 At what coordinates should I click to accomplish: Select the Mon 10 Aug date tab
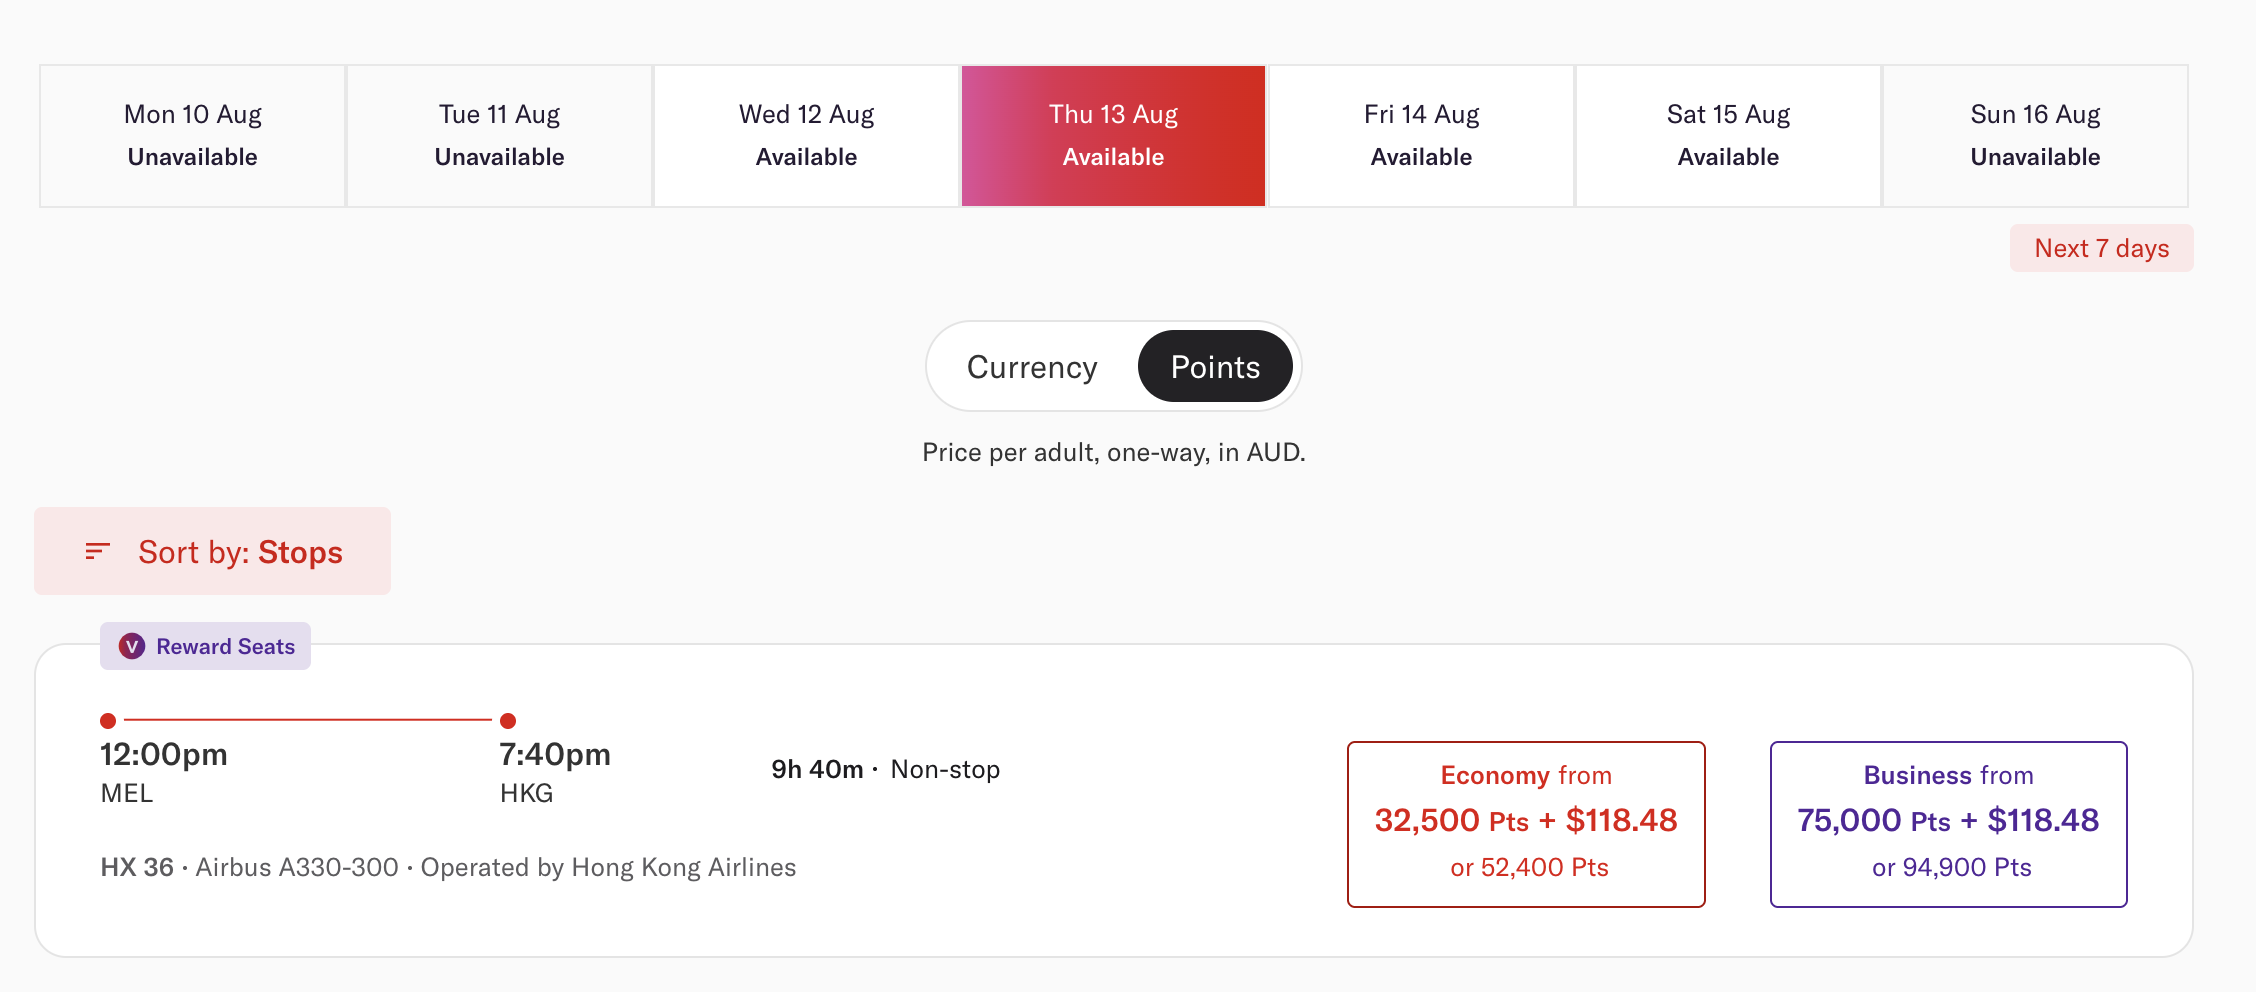click(x=193, y=136)
